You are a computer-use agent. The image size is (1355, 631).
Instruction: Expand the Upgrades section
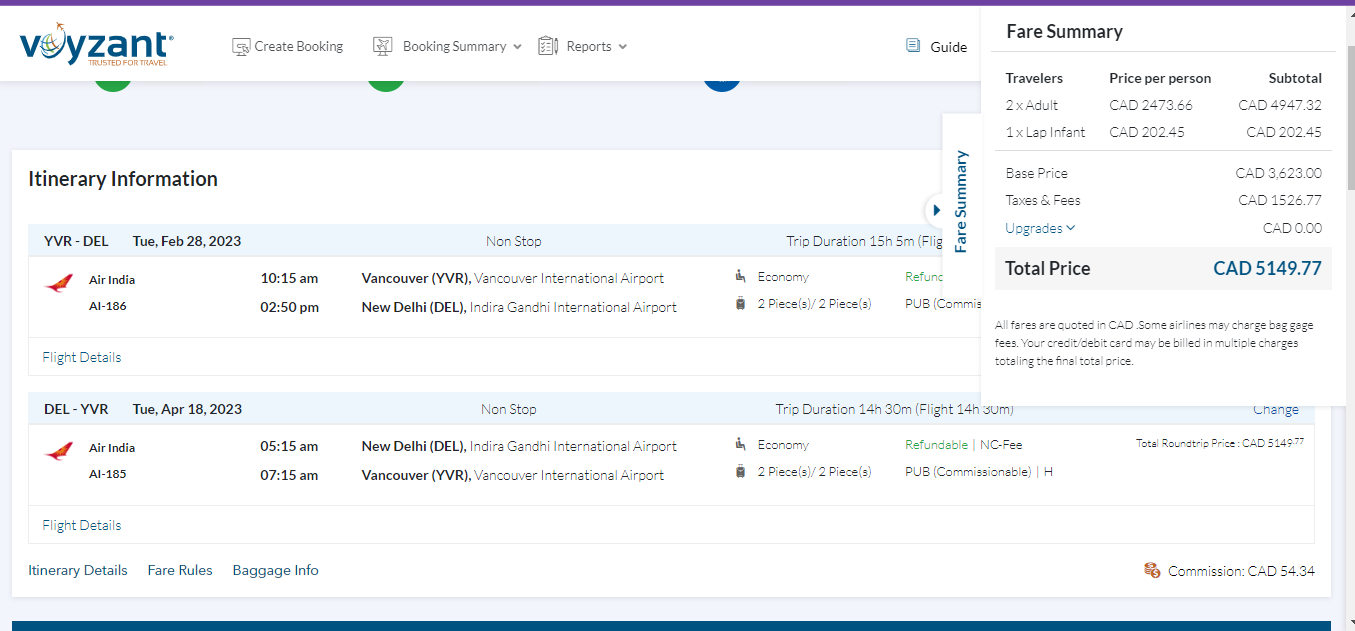(1040, 228)
